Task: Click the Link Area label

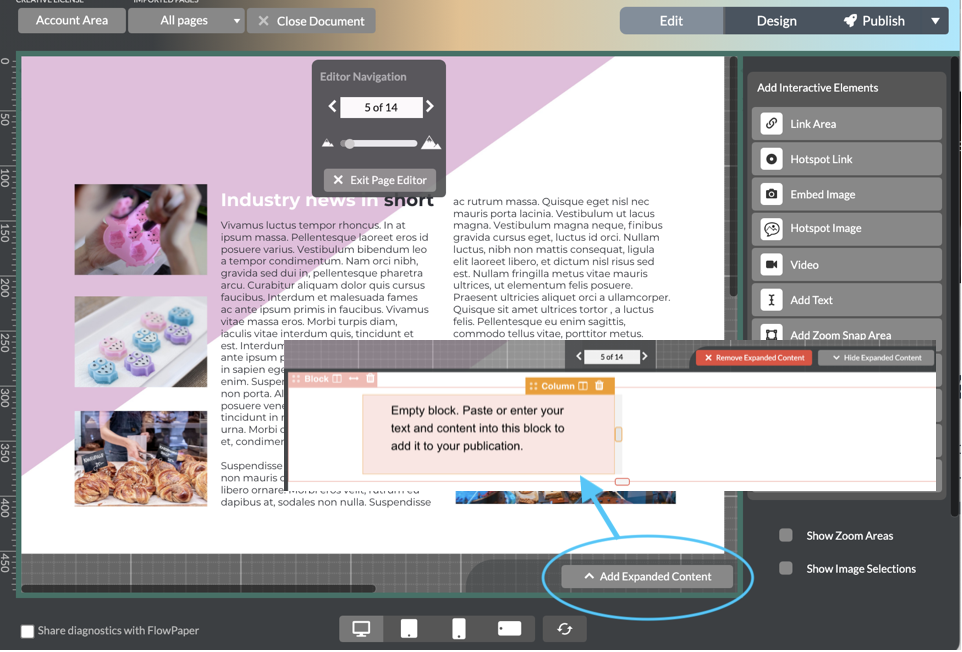Action: click(x=813, y=124)
